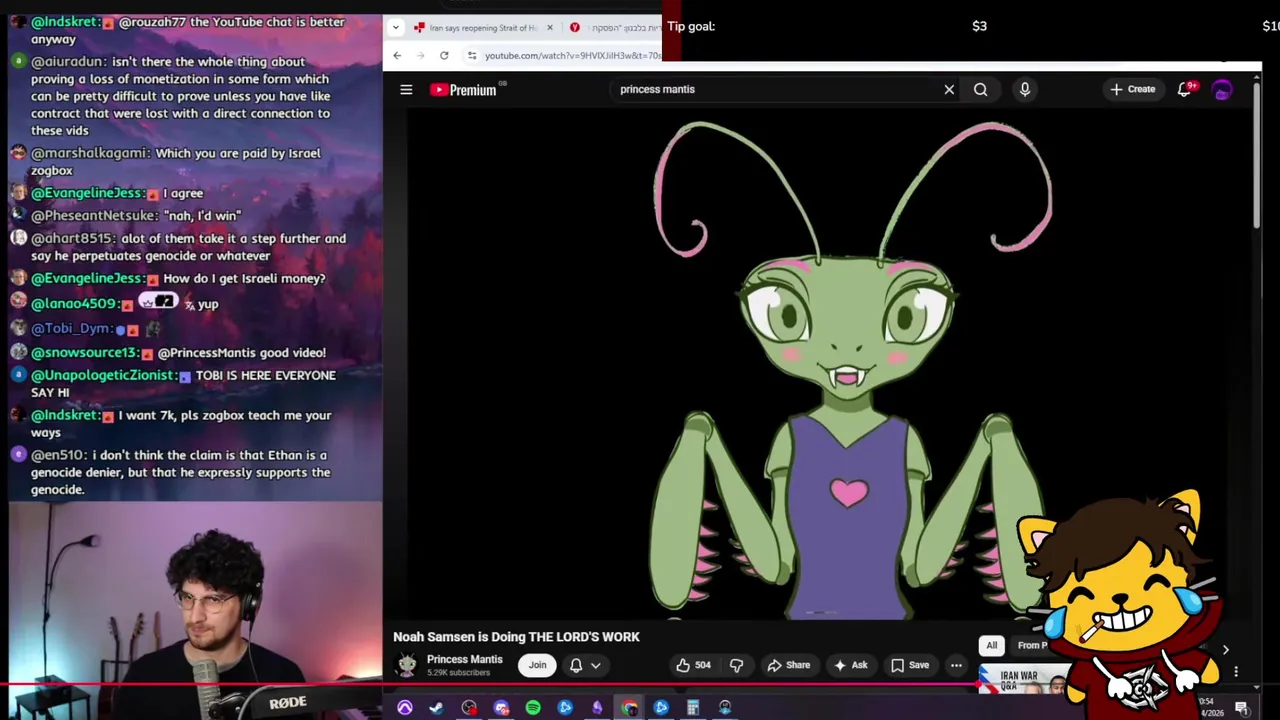The image size is (1280, 720).
Task: View site information icon in address bar
Action: [472, 55]
